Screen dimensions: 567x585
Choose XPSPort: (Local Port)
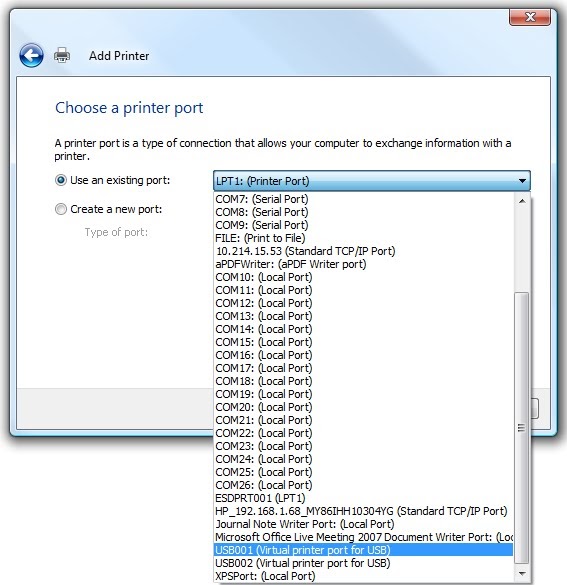tap(364, 576)
